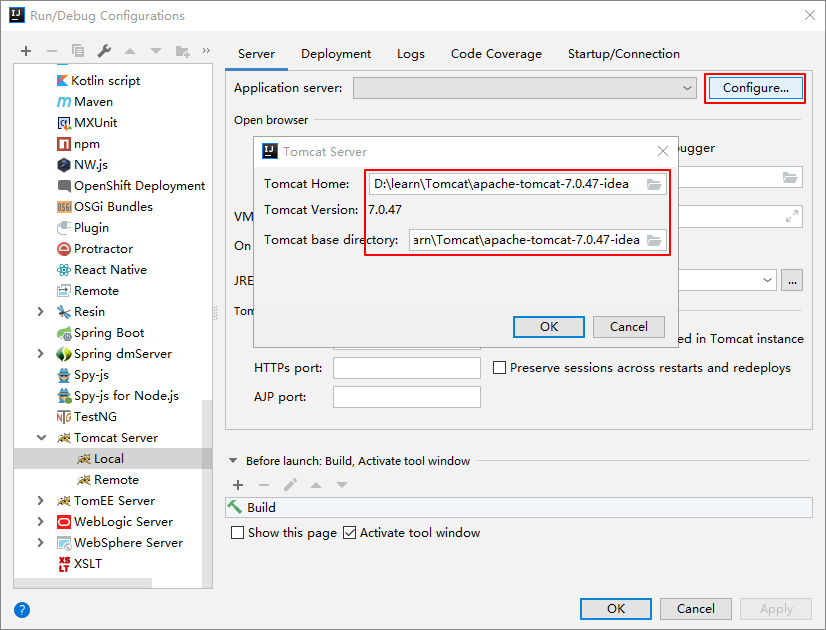The height and width of the screenshot is (630, 826).
Task: Add a before launch task with plus icon
Action: click(238, 485)
